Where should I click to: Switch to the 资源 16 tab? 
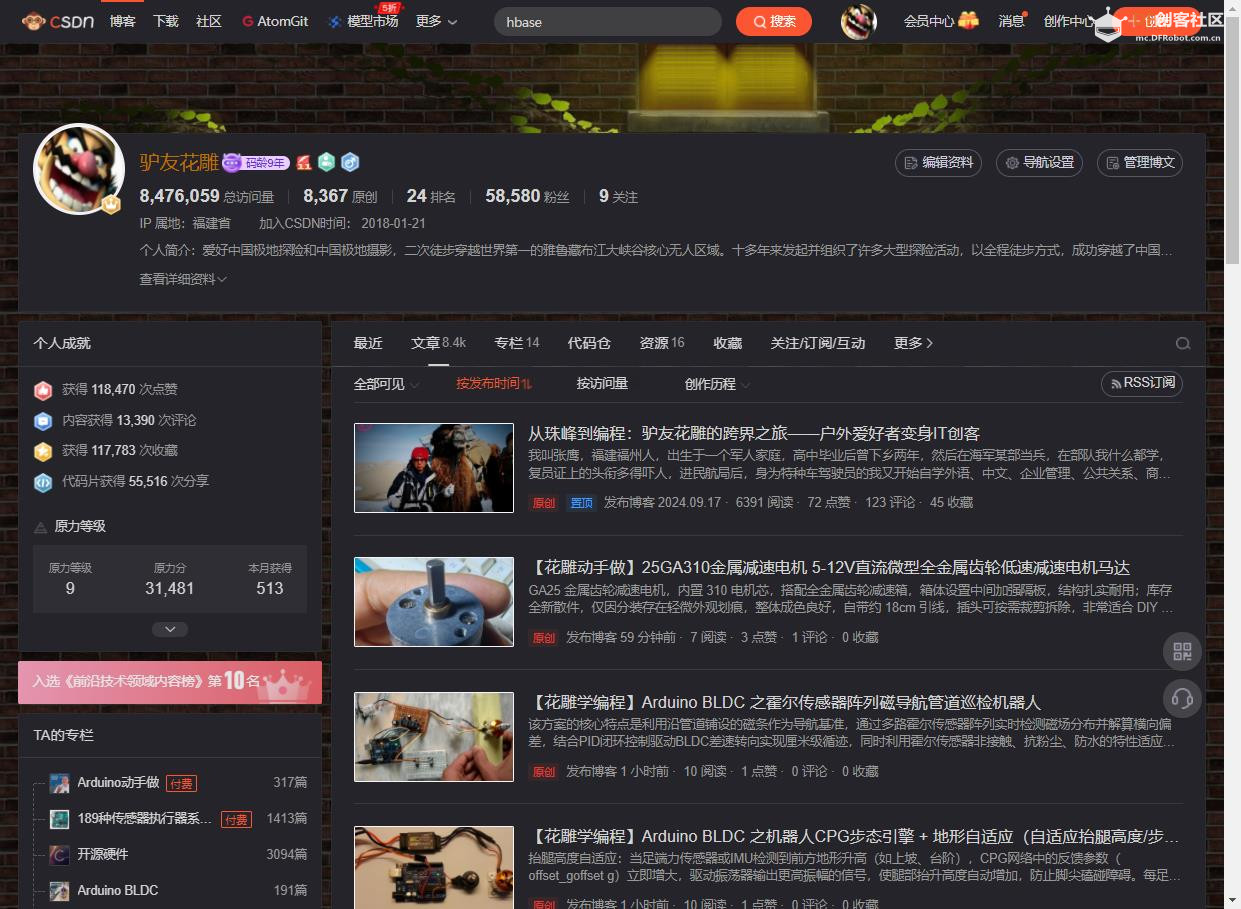click(x=662, y=343)
